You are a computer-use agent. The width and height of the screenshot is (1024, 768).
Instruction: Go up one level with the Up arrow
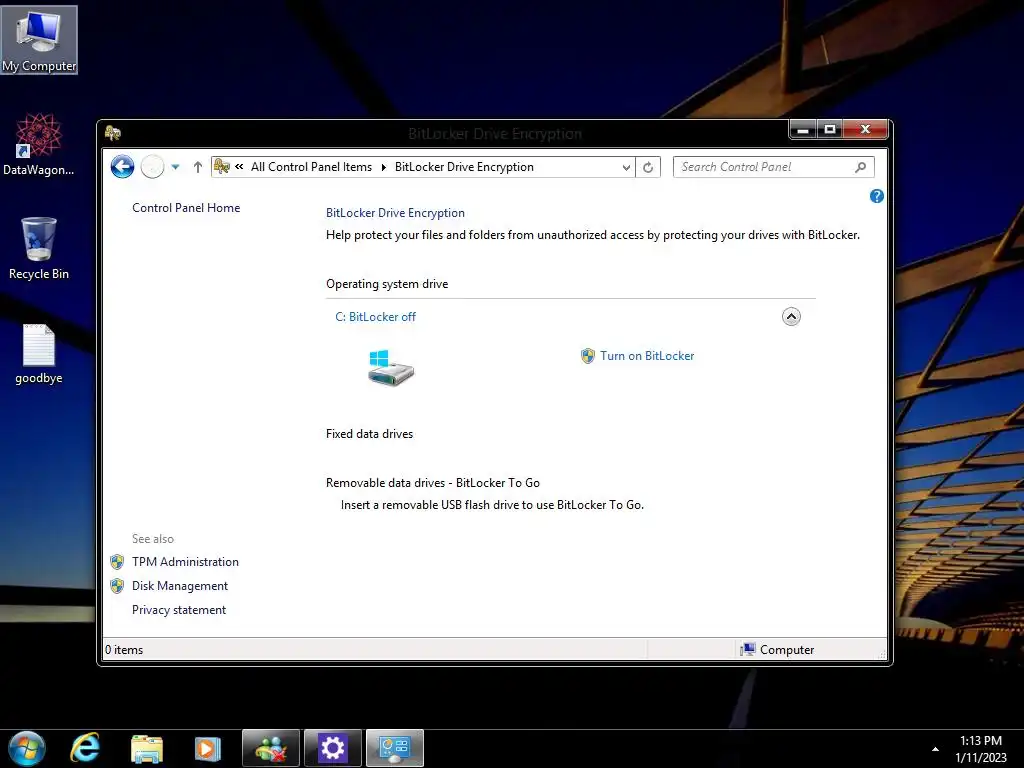[x=197, y=167]
